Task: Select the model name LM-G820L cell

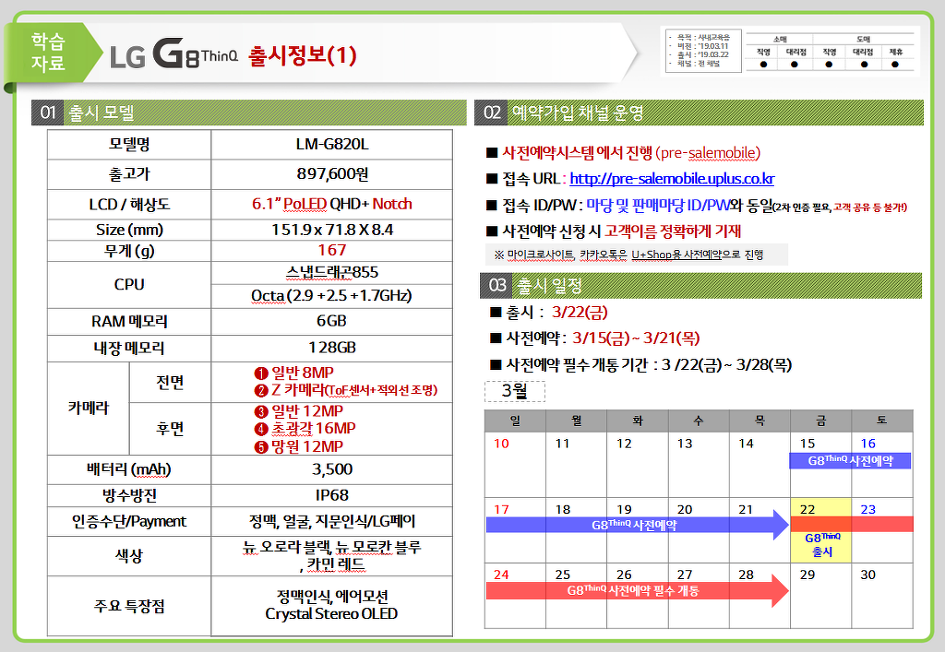Action: coord(331,145)
